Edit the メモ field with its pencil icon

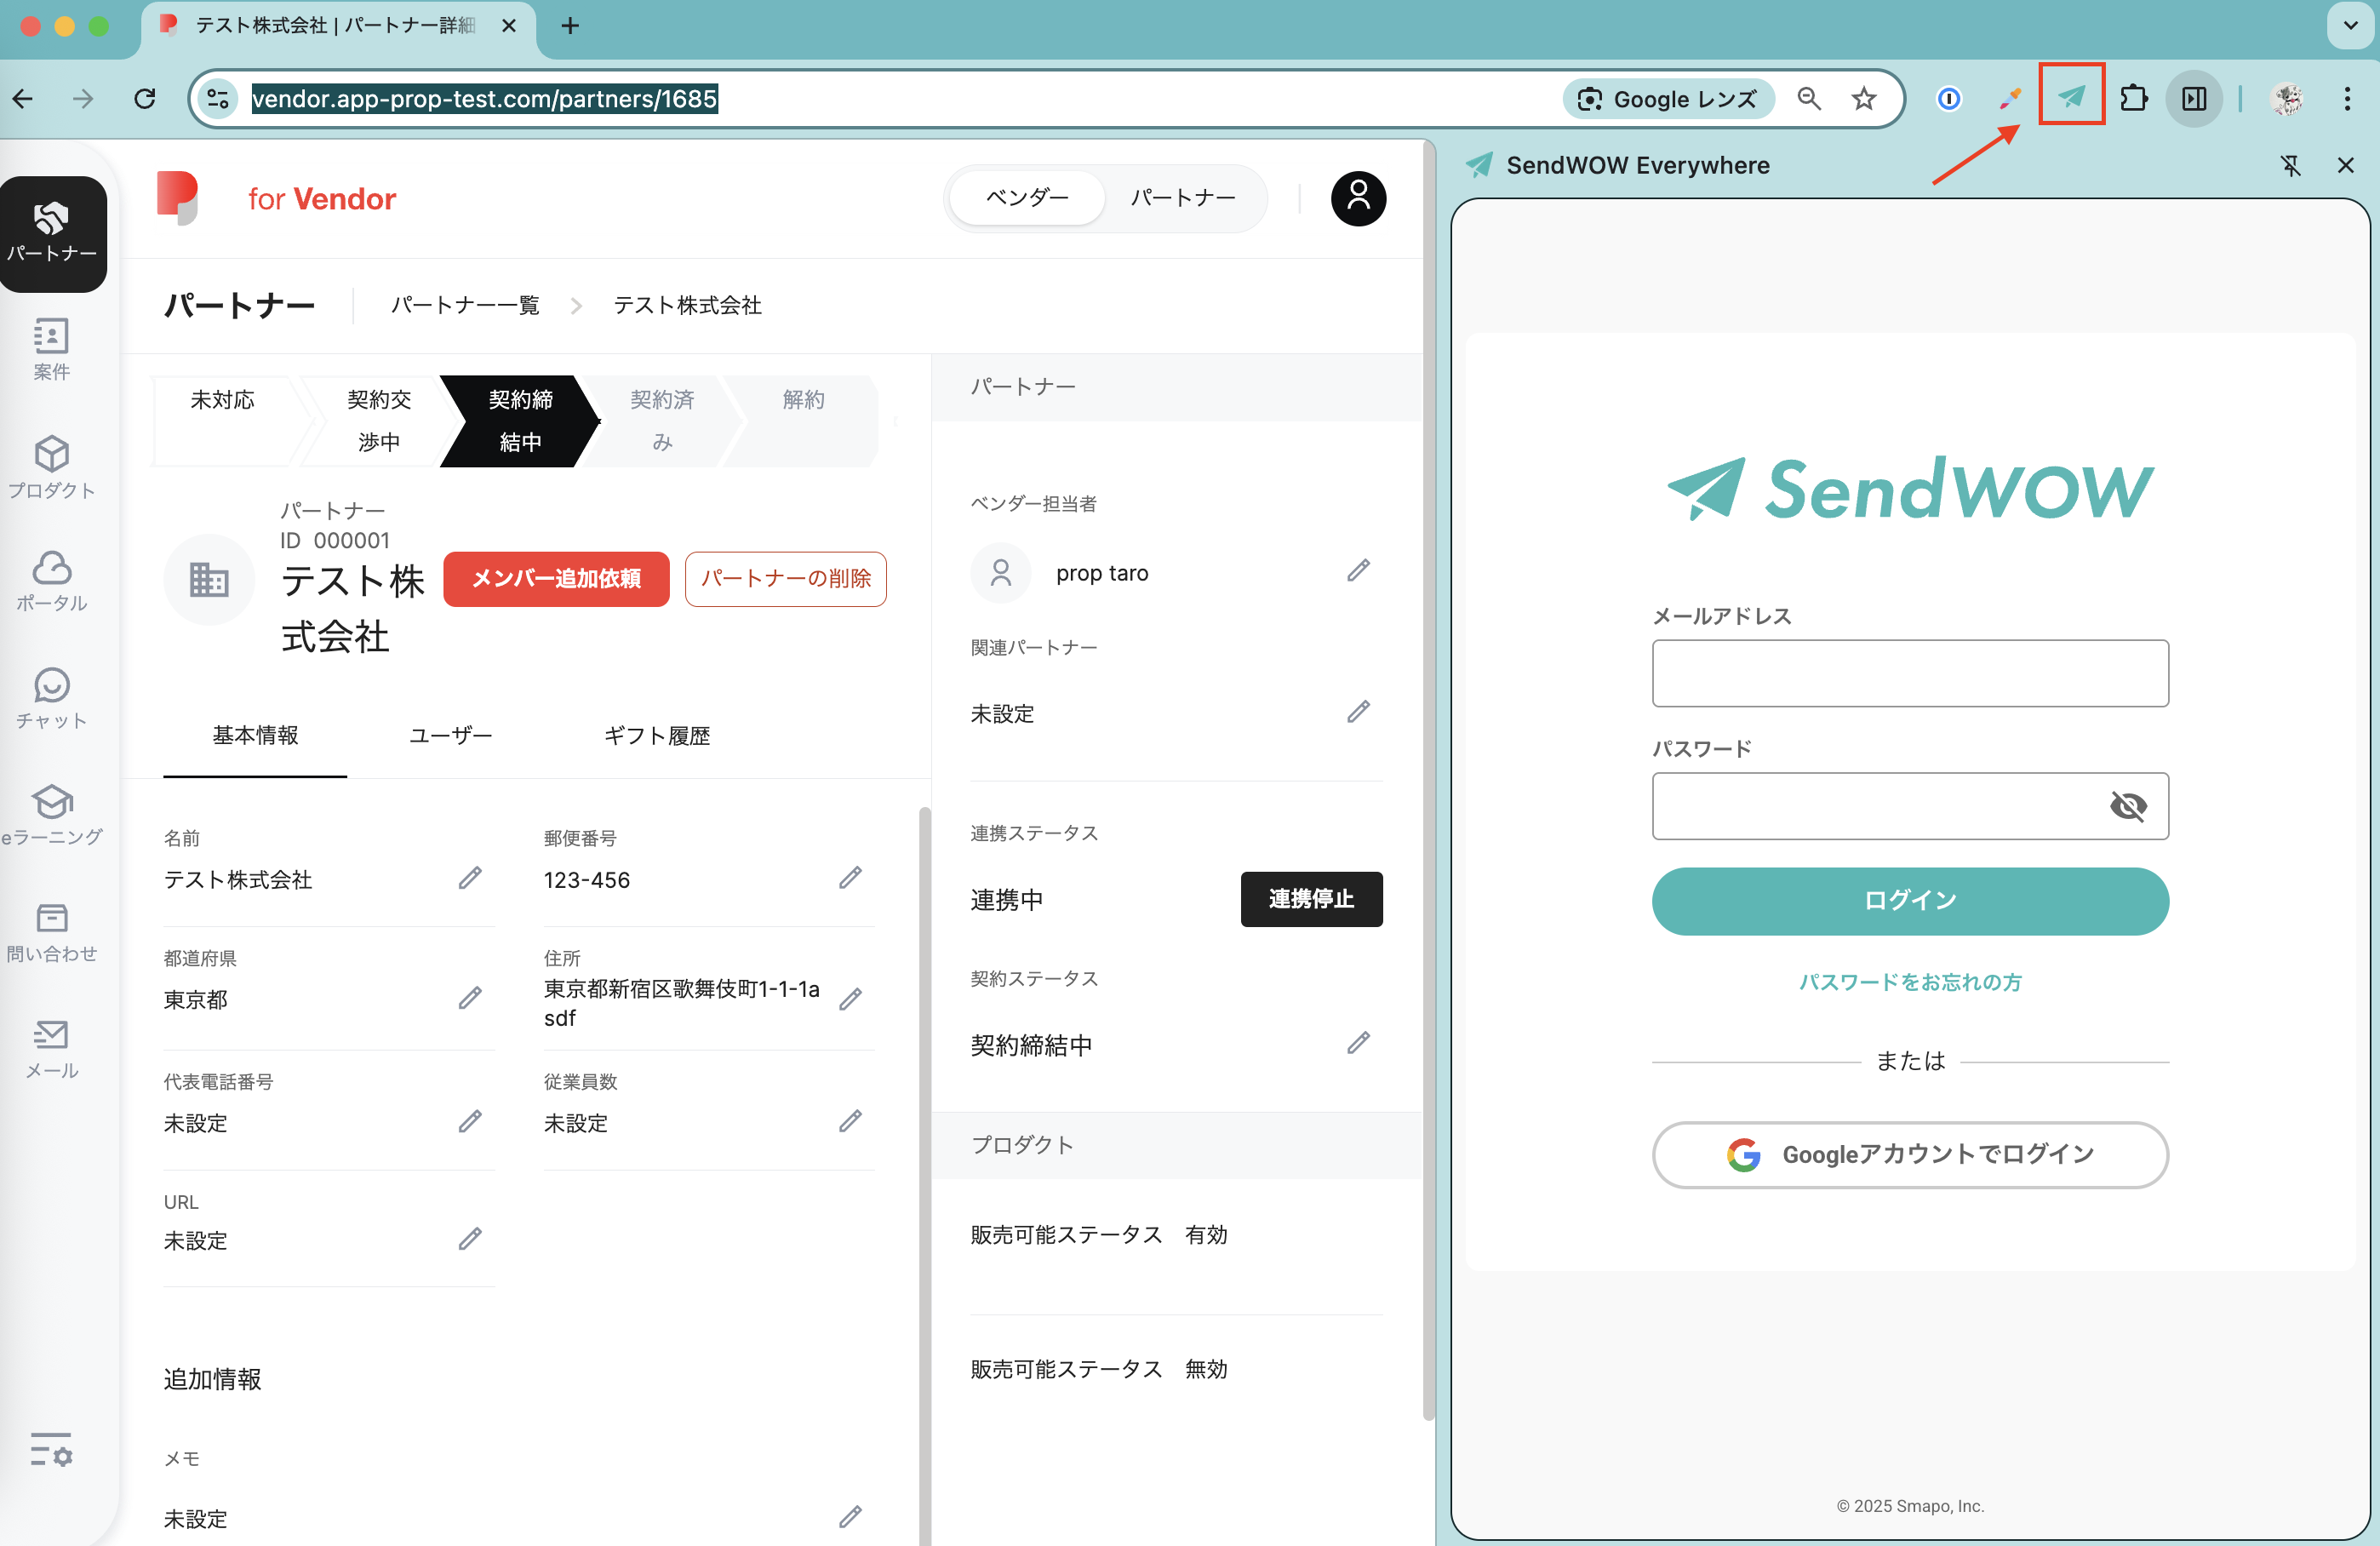[850, 1517]
